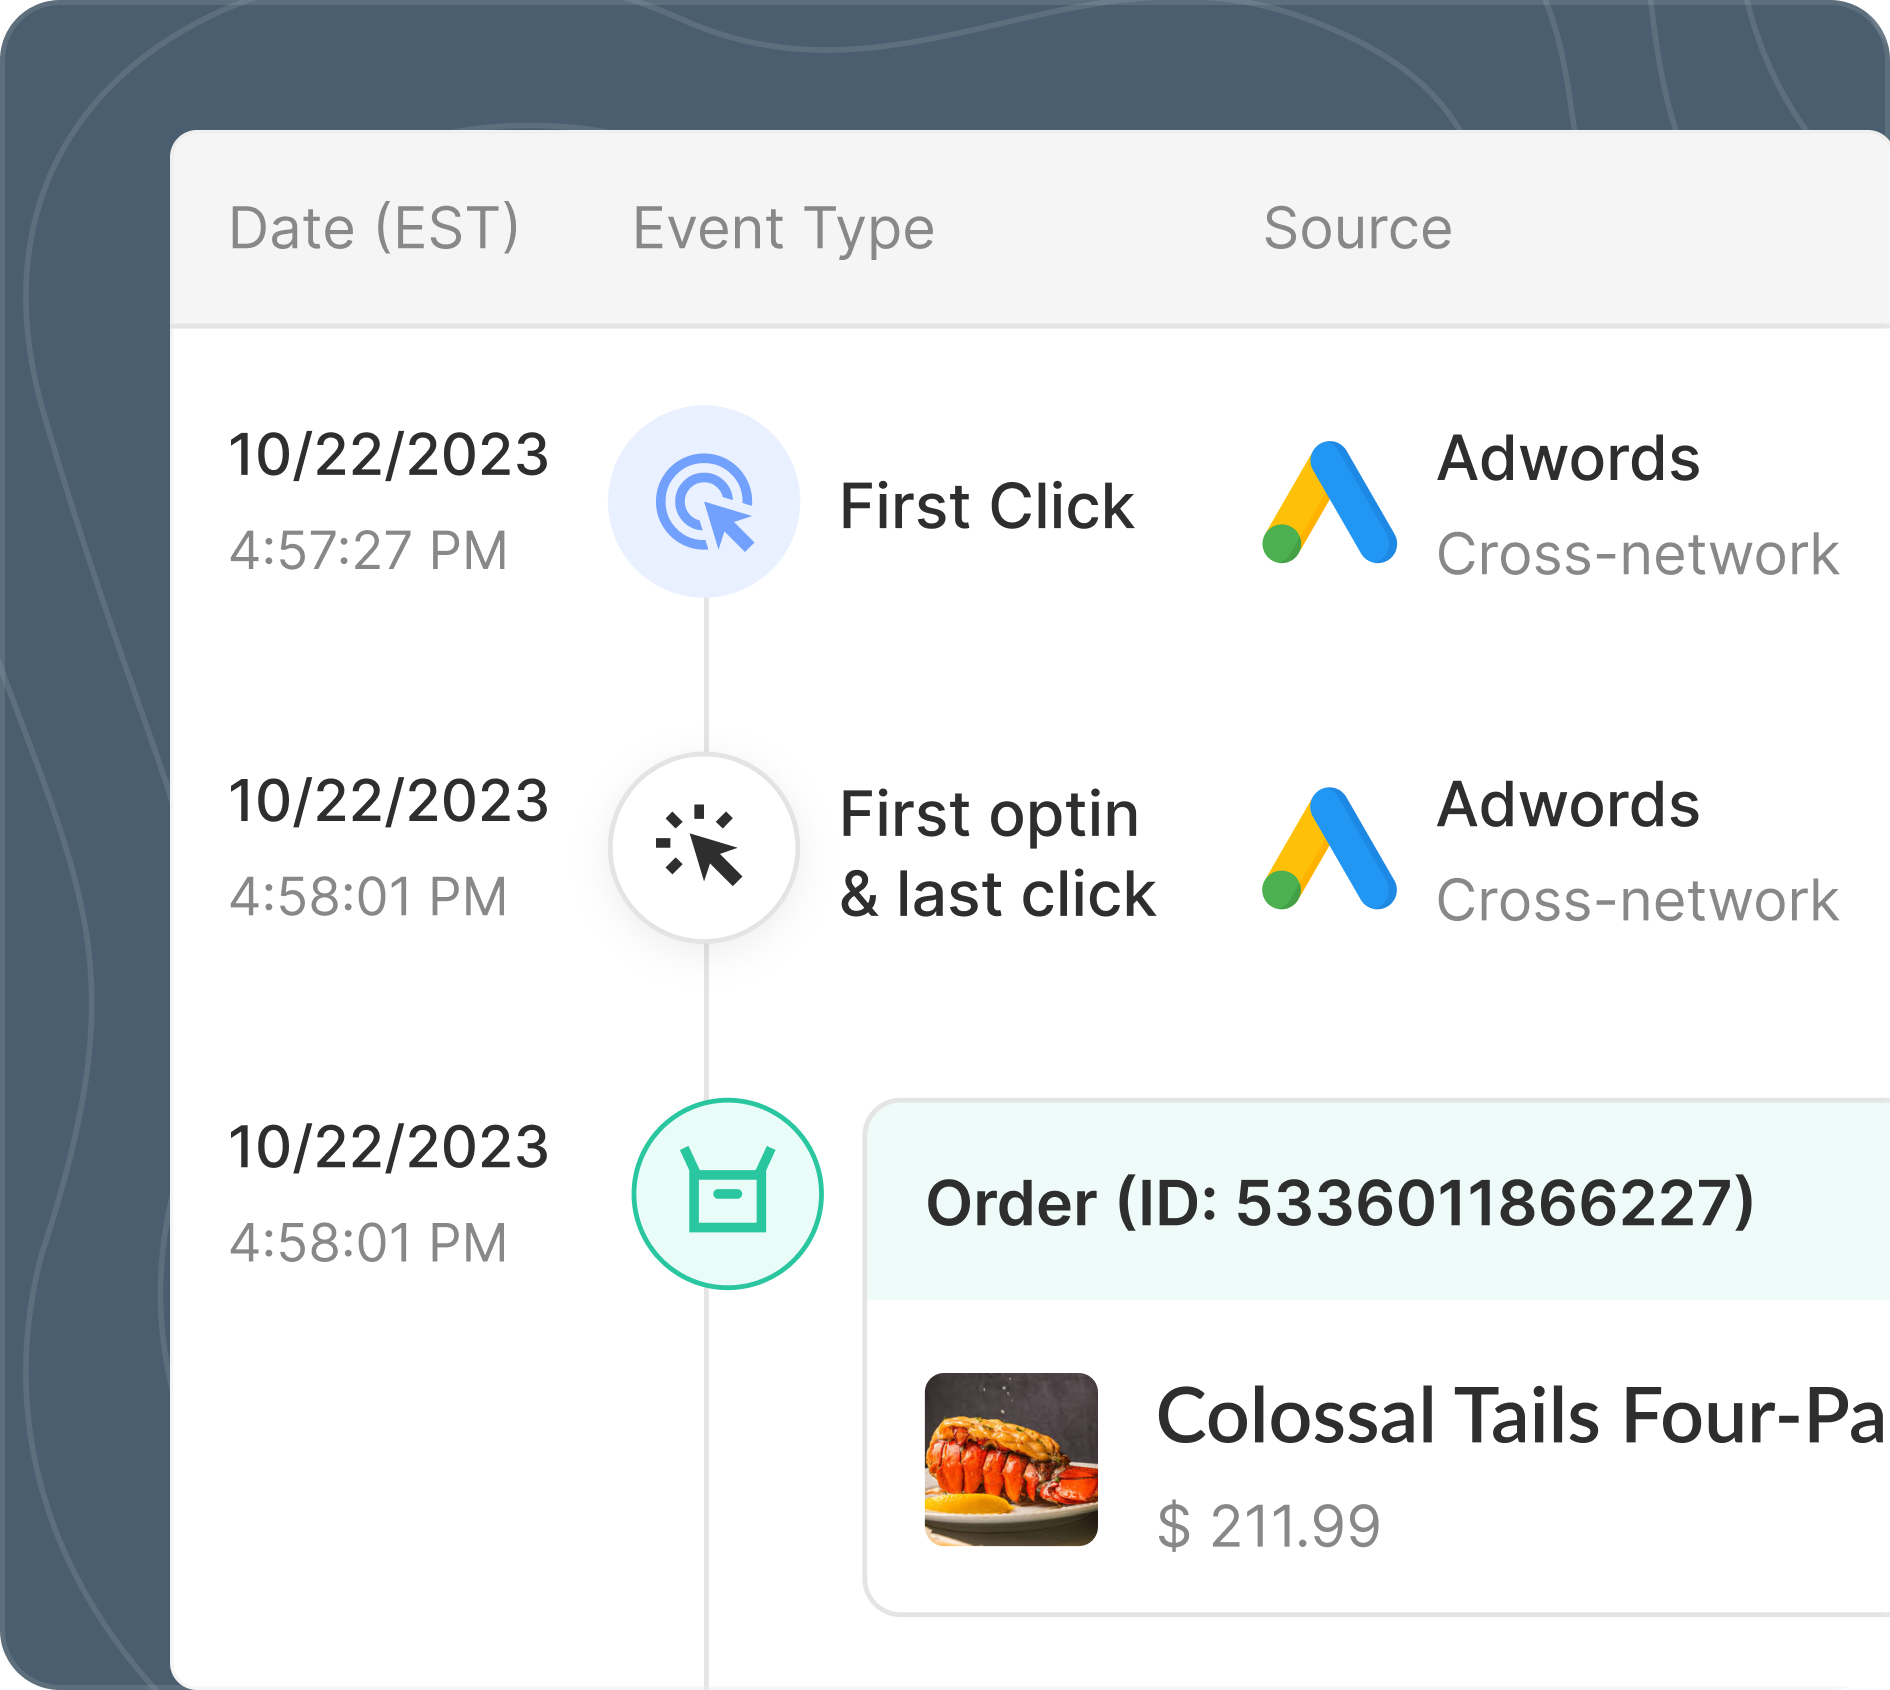Screen dimensions: 1890x1690
Task: Click Cross-network text in First Click row
Action: 1637,554
